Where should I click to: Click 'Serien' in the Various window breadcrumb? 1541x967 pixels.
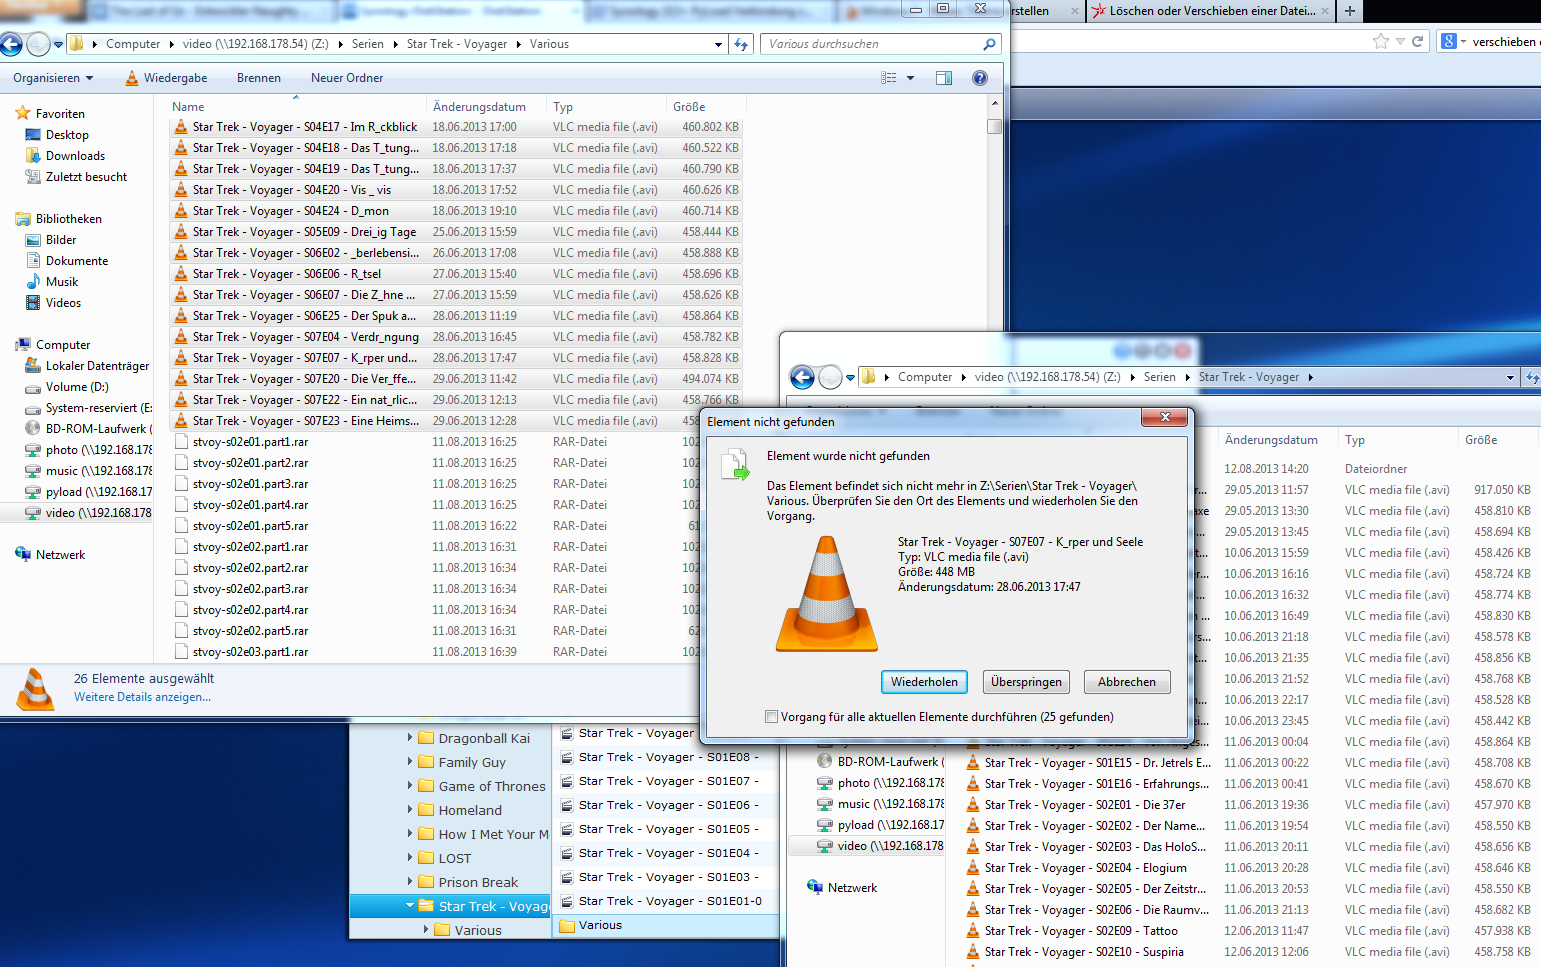pos(368,44)
